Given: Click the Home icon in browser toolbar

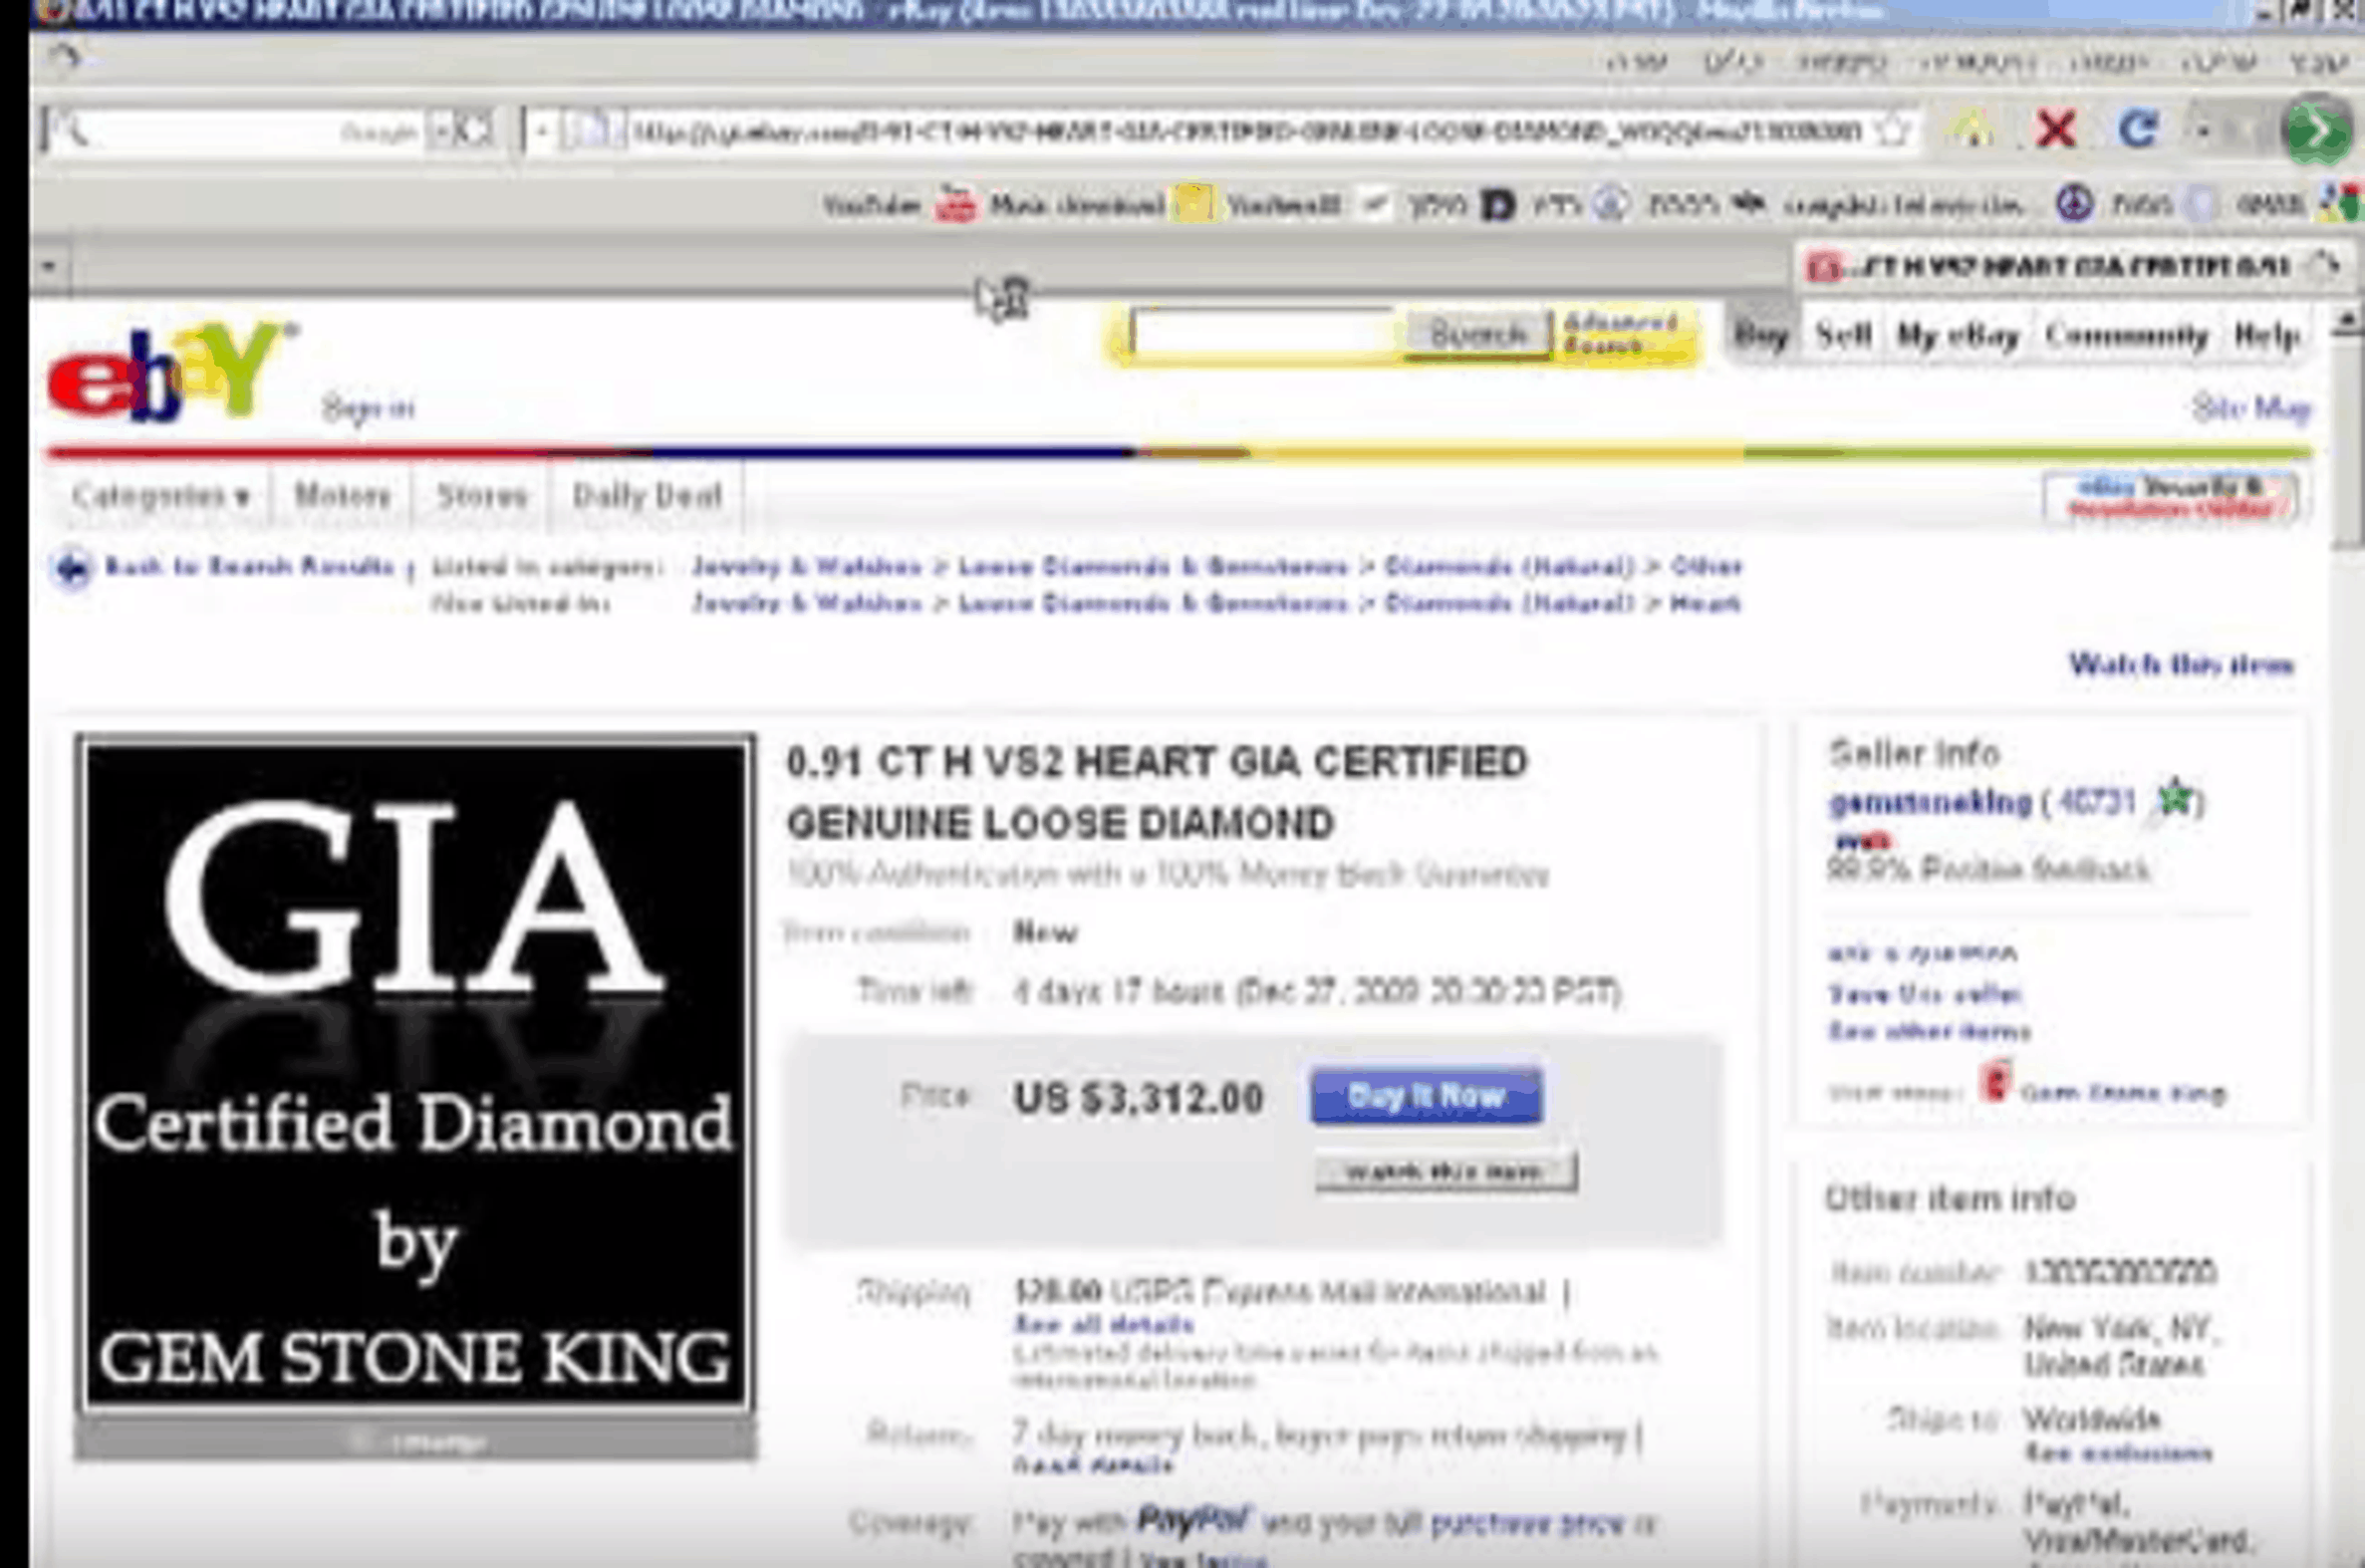Looking at the screenshot, I should click(x=1971, y=128).
